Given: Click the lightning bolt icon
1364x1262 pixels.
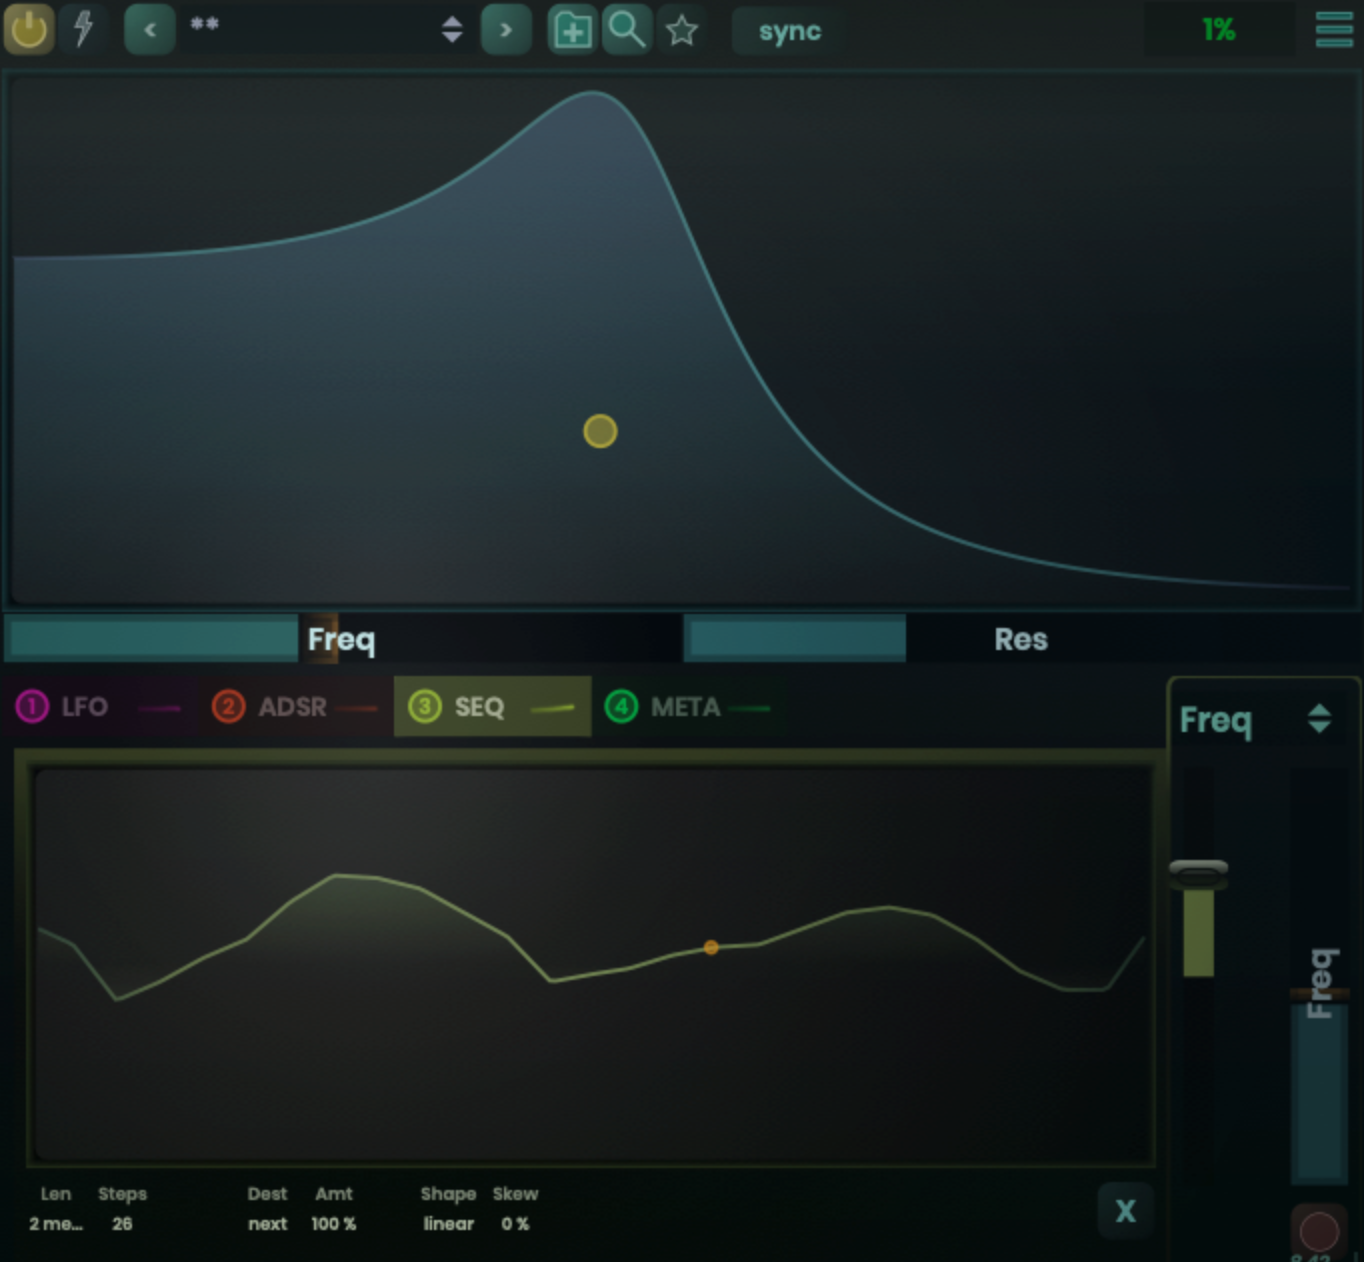Looking at the screenshot, I should 84,29.
